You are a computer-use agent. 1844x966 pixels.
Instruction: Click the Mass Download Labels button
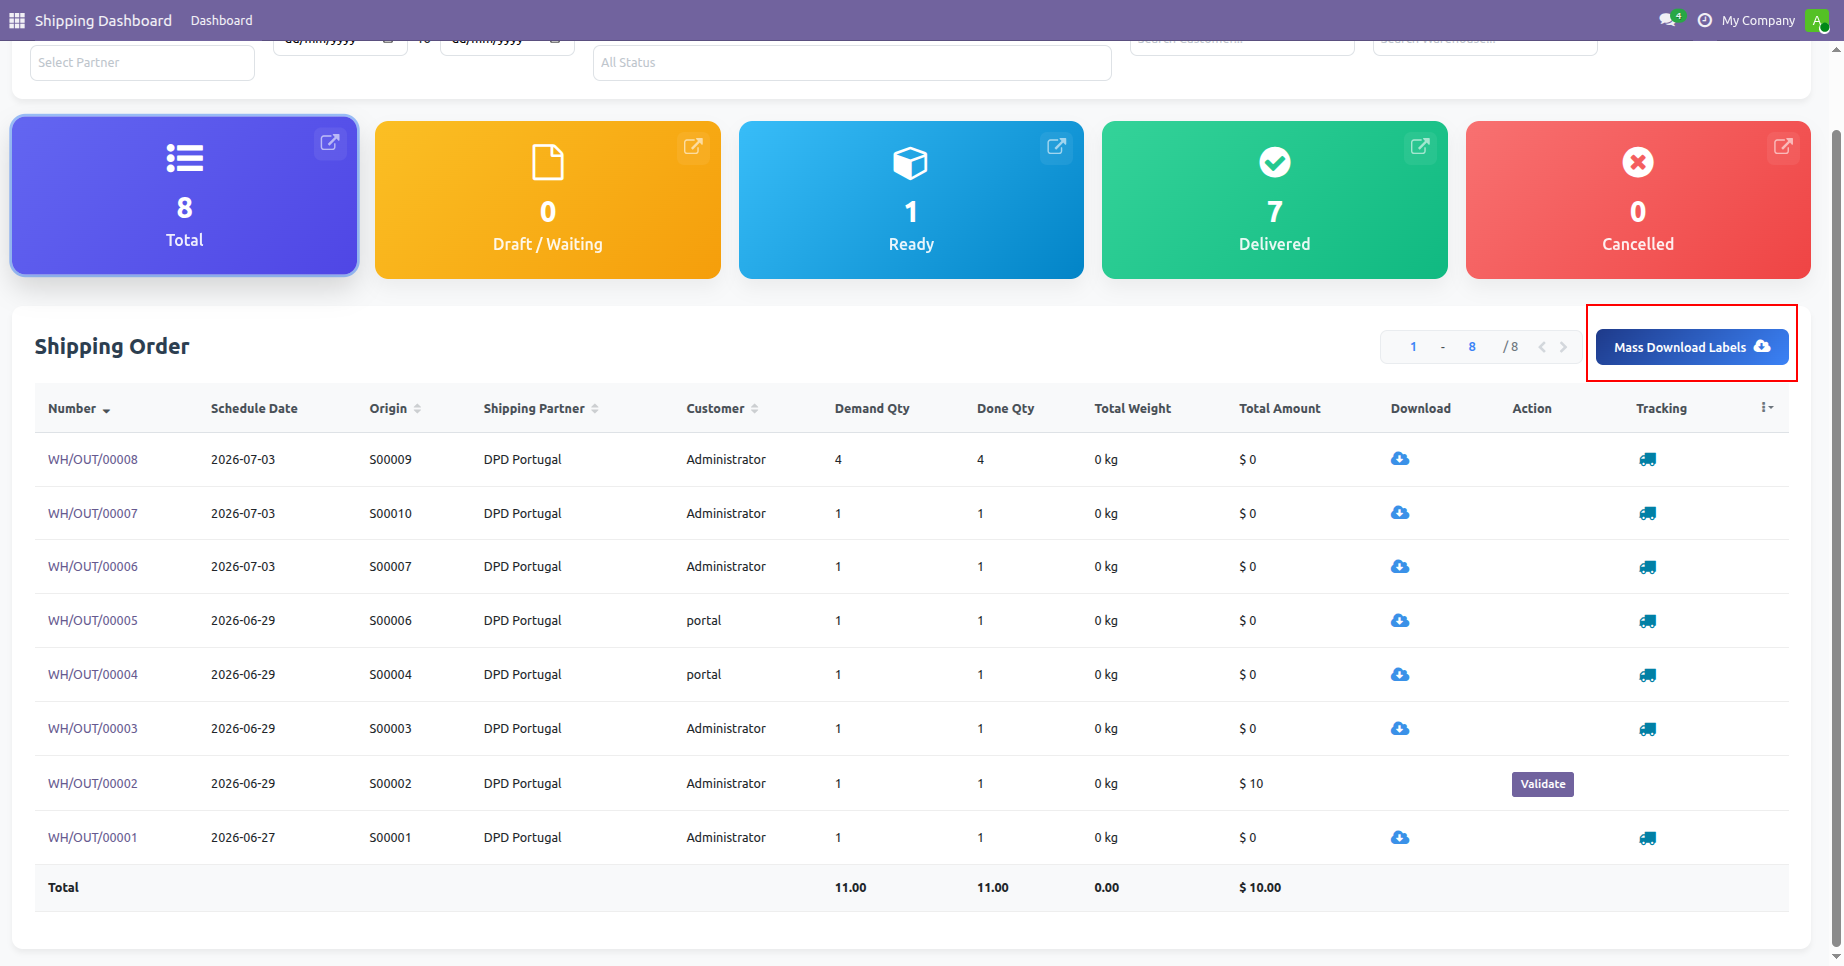1692,347
